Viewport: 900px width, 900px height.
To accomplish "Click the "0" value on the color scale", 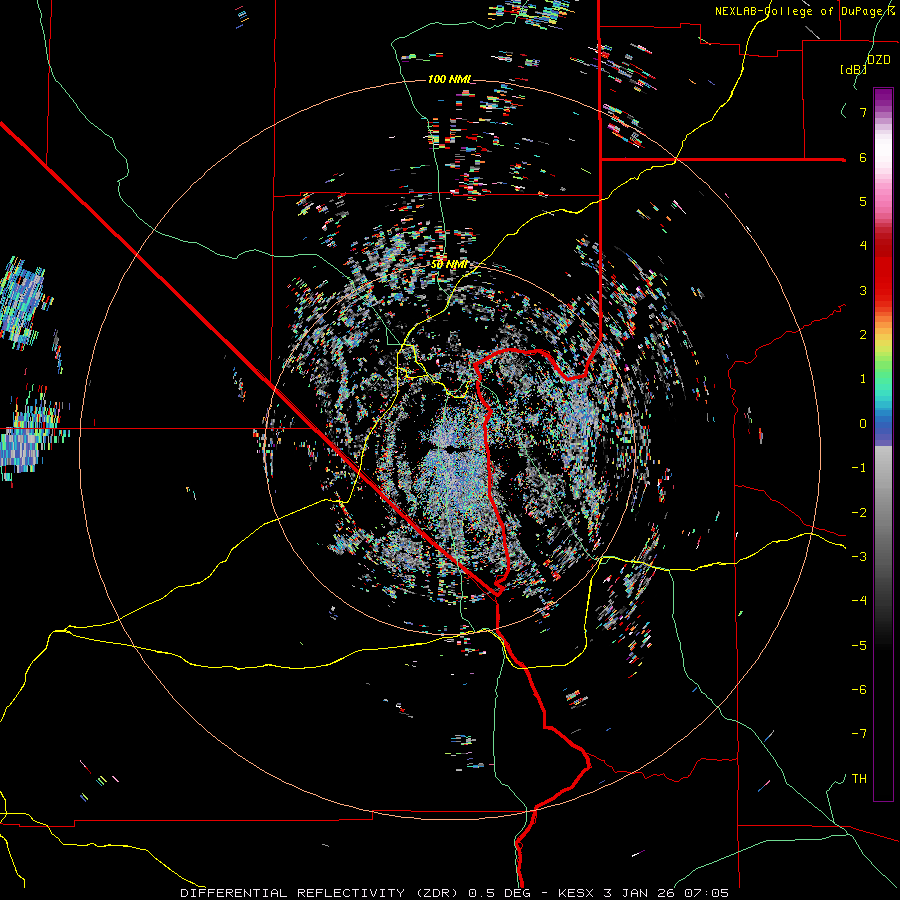I will point(863,424).
